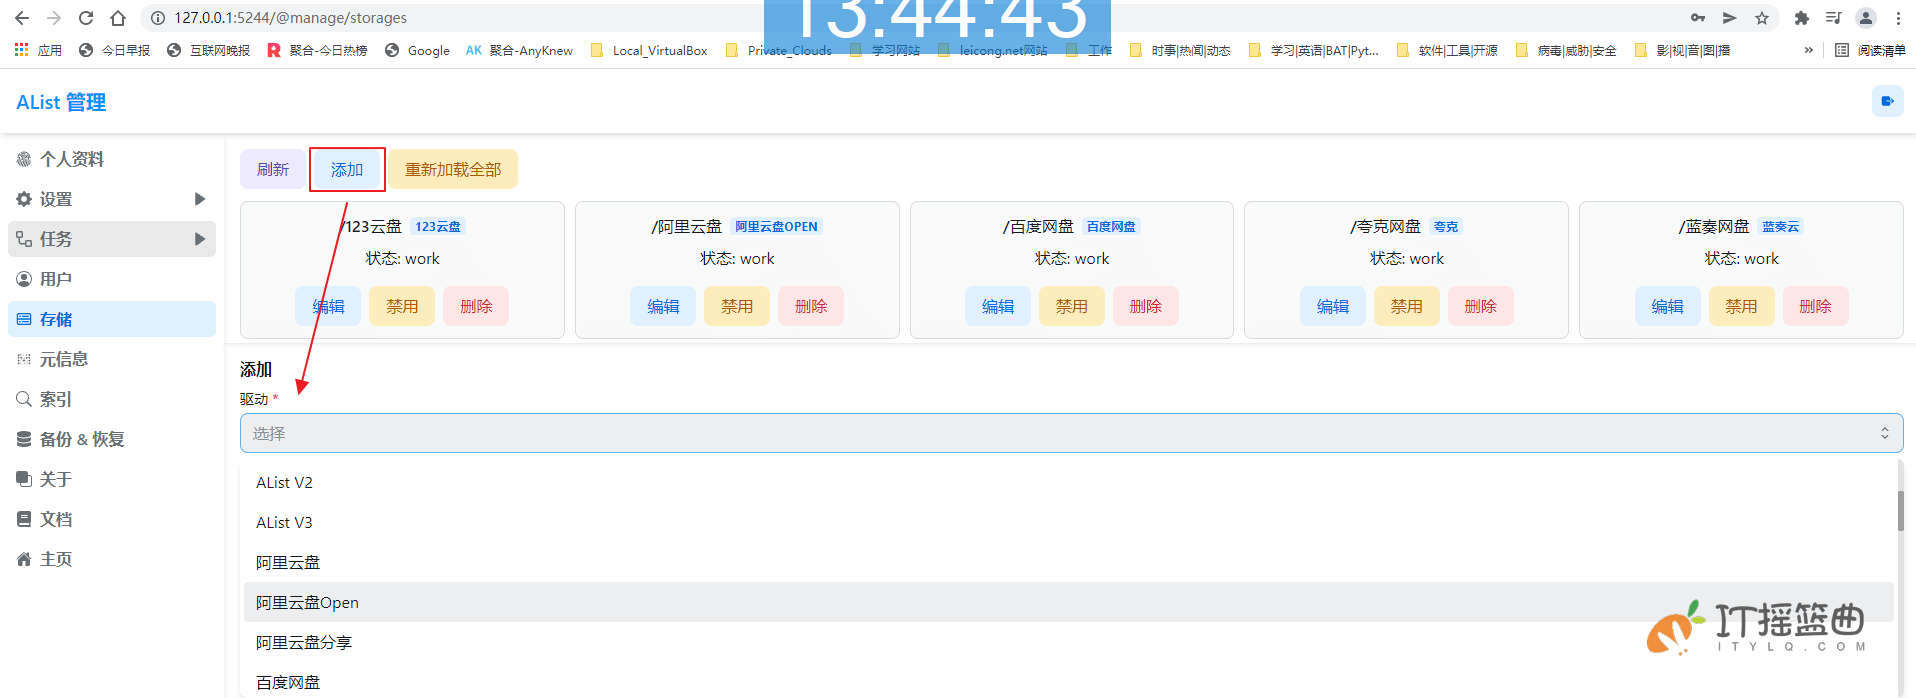Open 元信息 in the sidebar
This screenshot has width=1916, height=698.
[x=112, y=359]
